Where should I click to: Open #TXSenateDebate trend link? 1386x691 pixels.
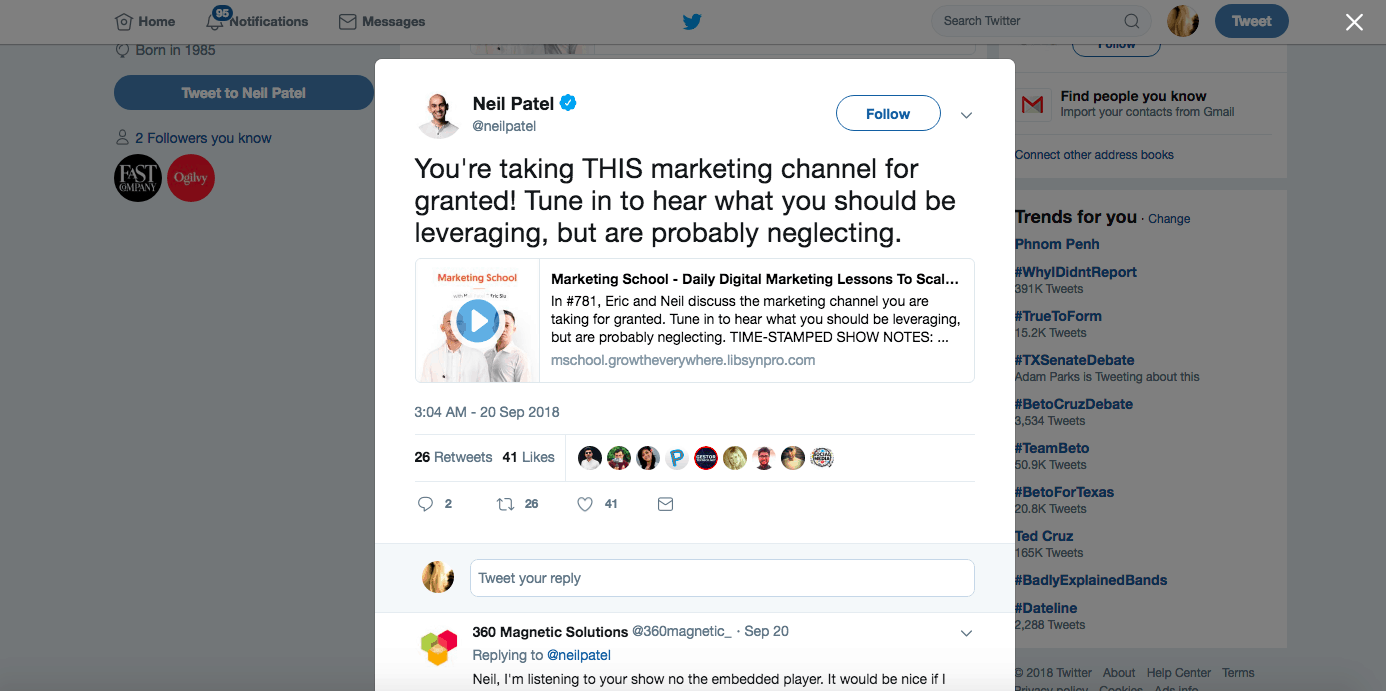(x=1074, y=360)
